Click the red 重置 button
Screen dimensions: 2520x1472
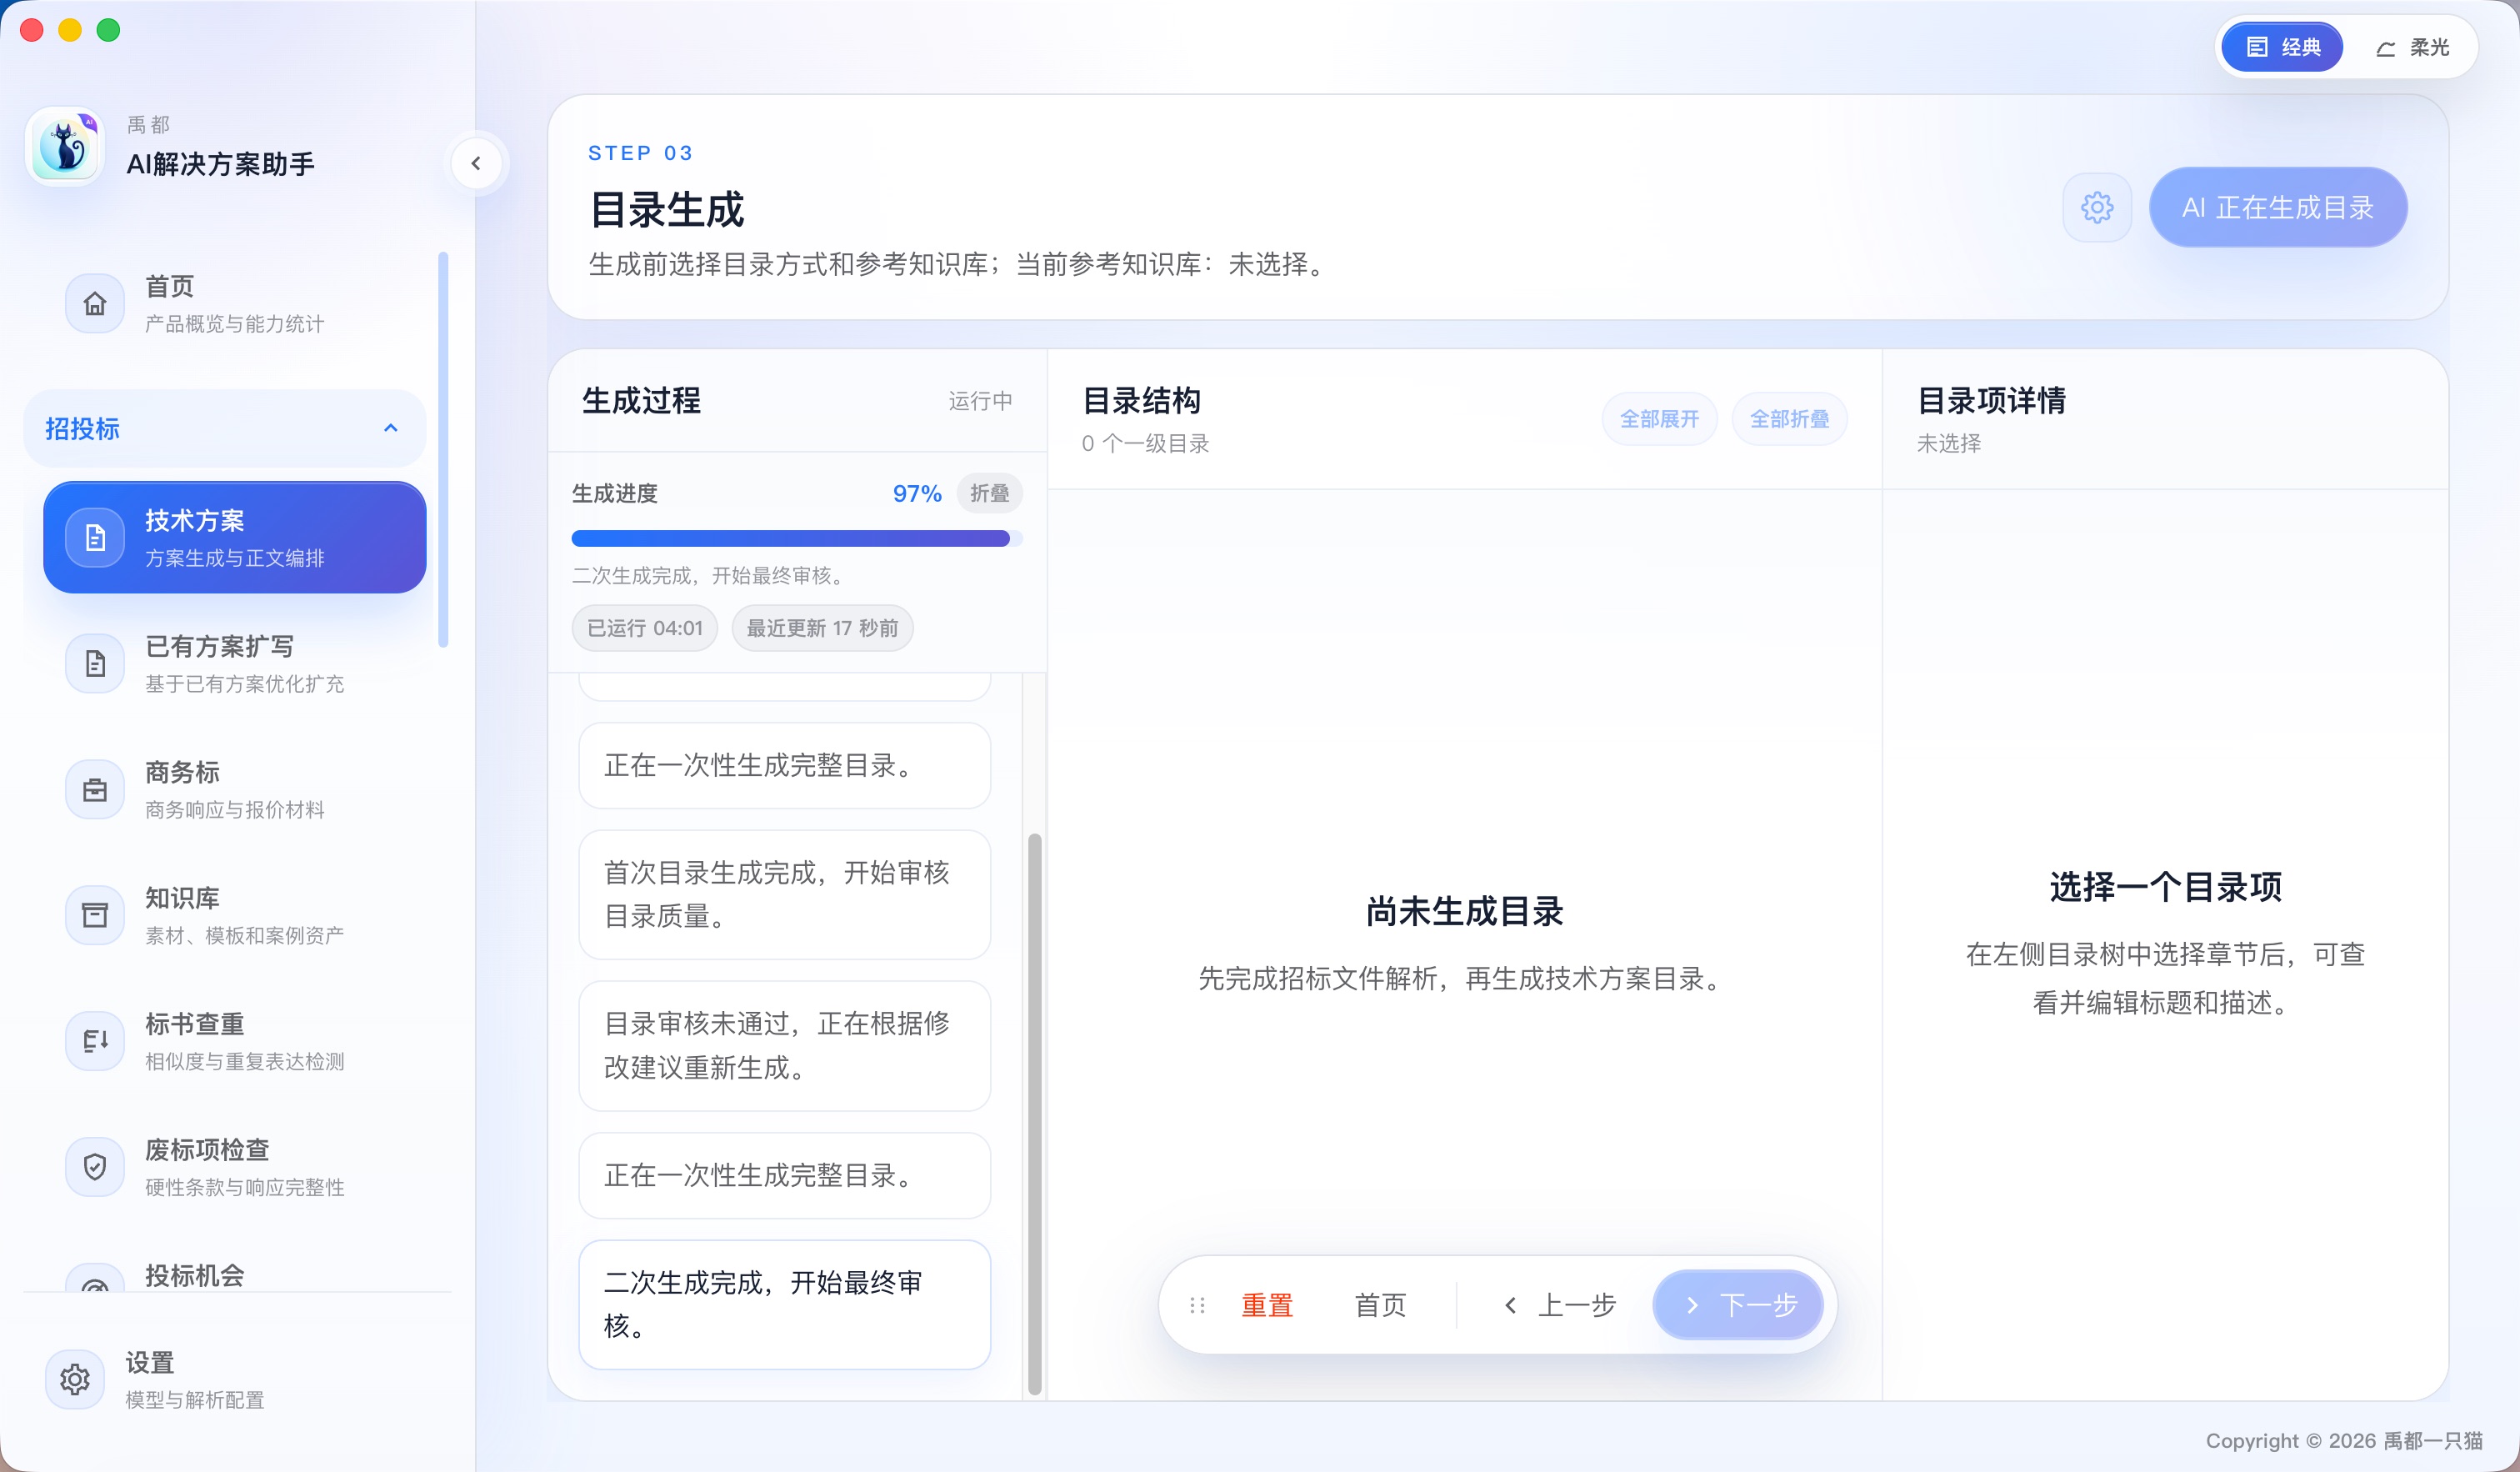pos(1267,1305)
